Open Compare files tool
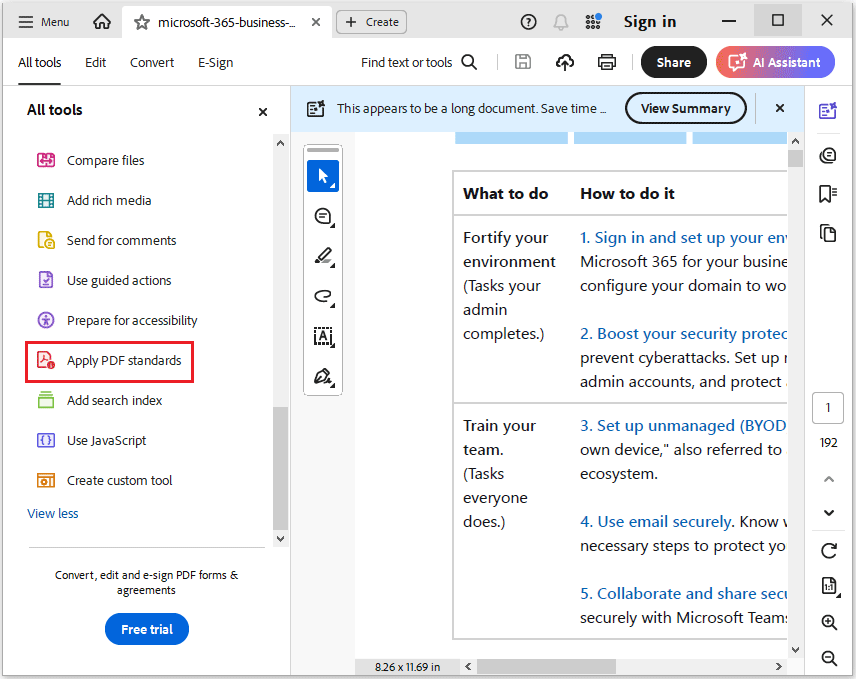Image resolution: width=856 pixels, height=679 pixels. pos(91,160)
